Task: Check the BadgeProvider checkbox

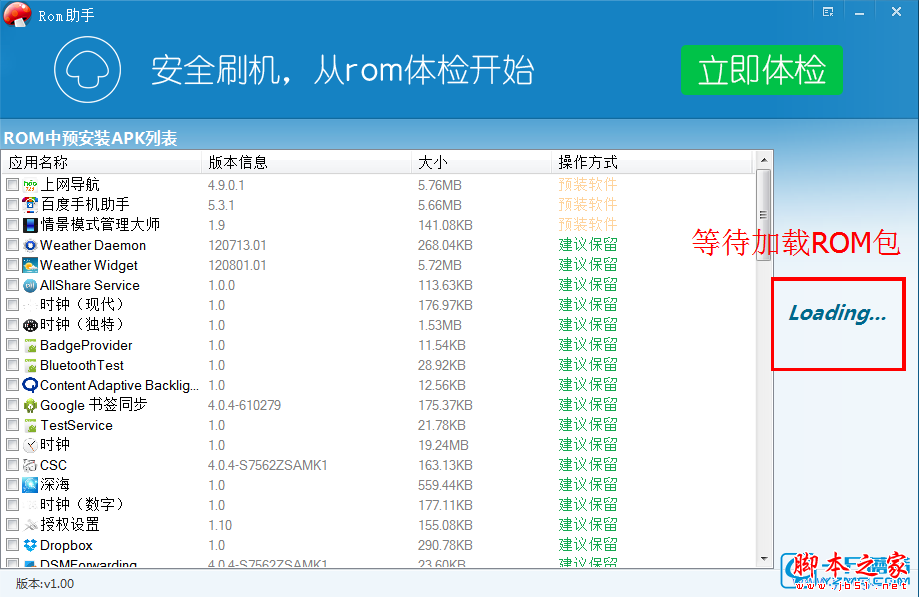Action: (x=12, y=344)
